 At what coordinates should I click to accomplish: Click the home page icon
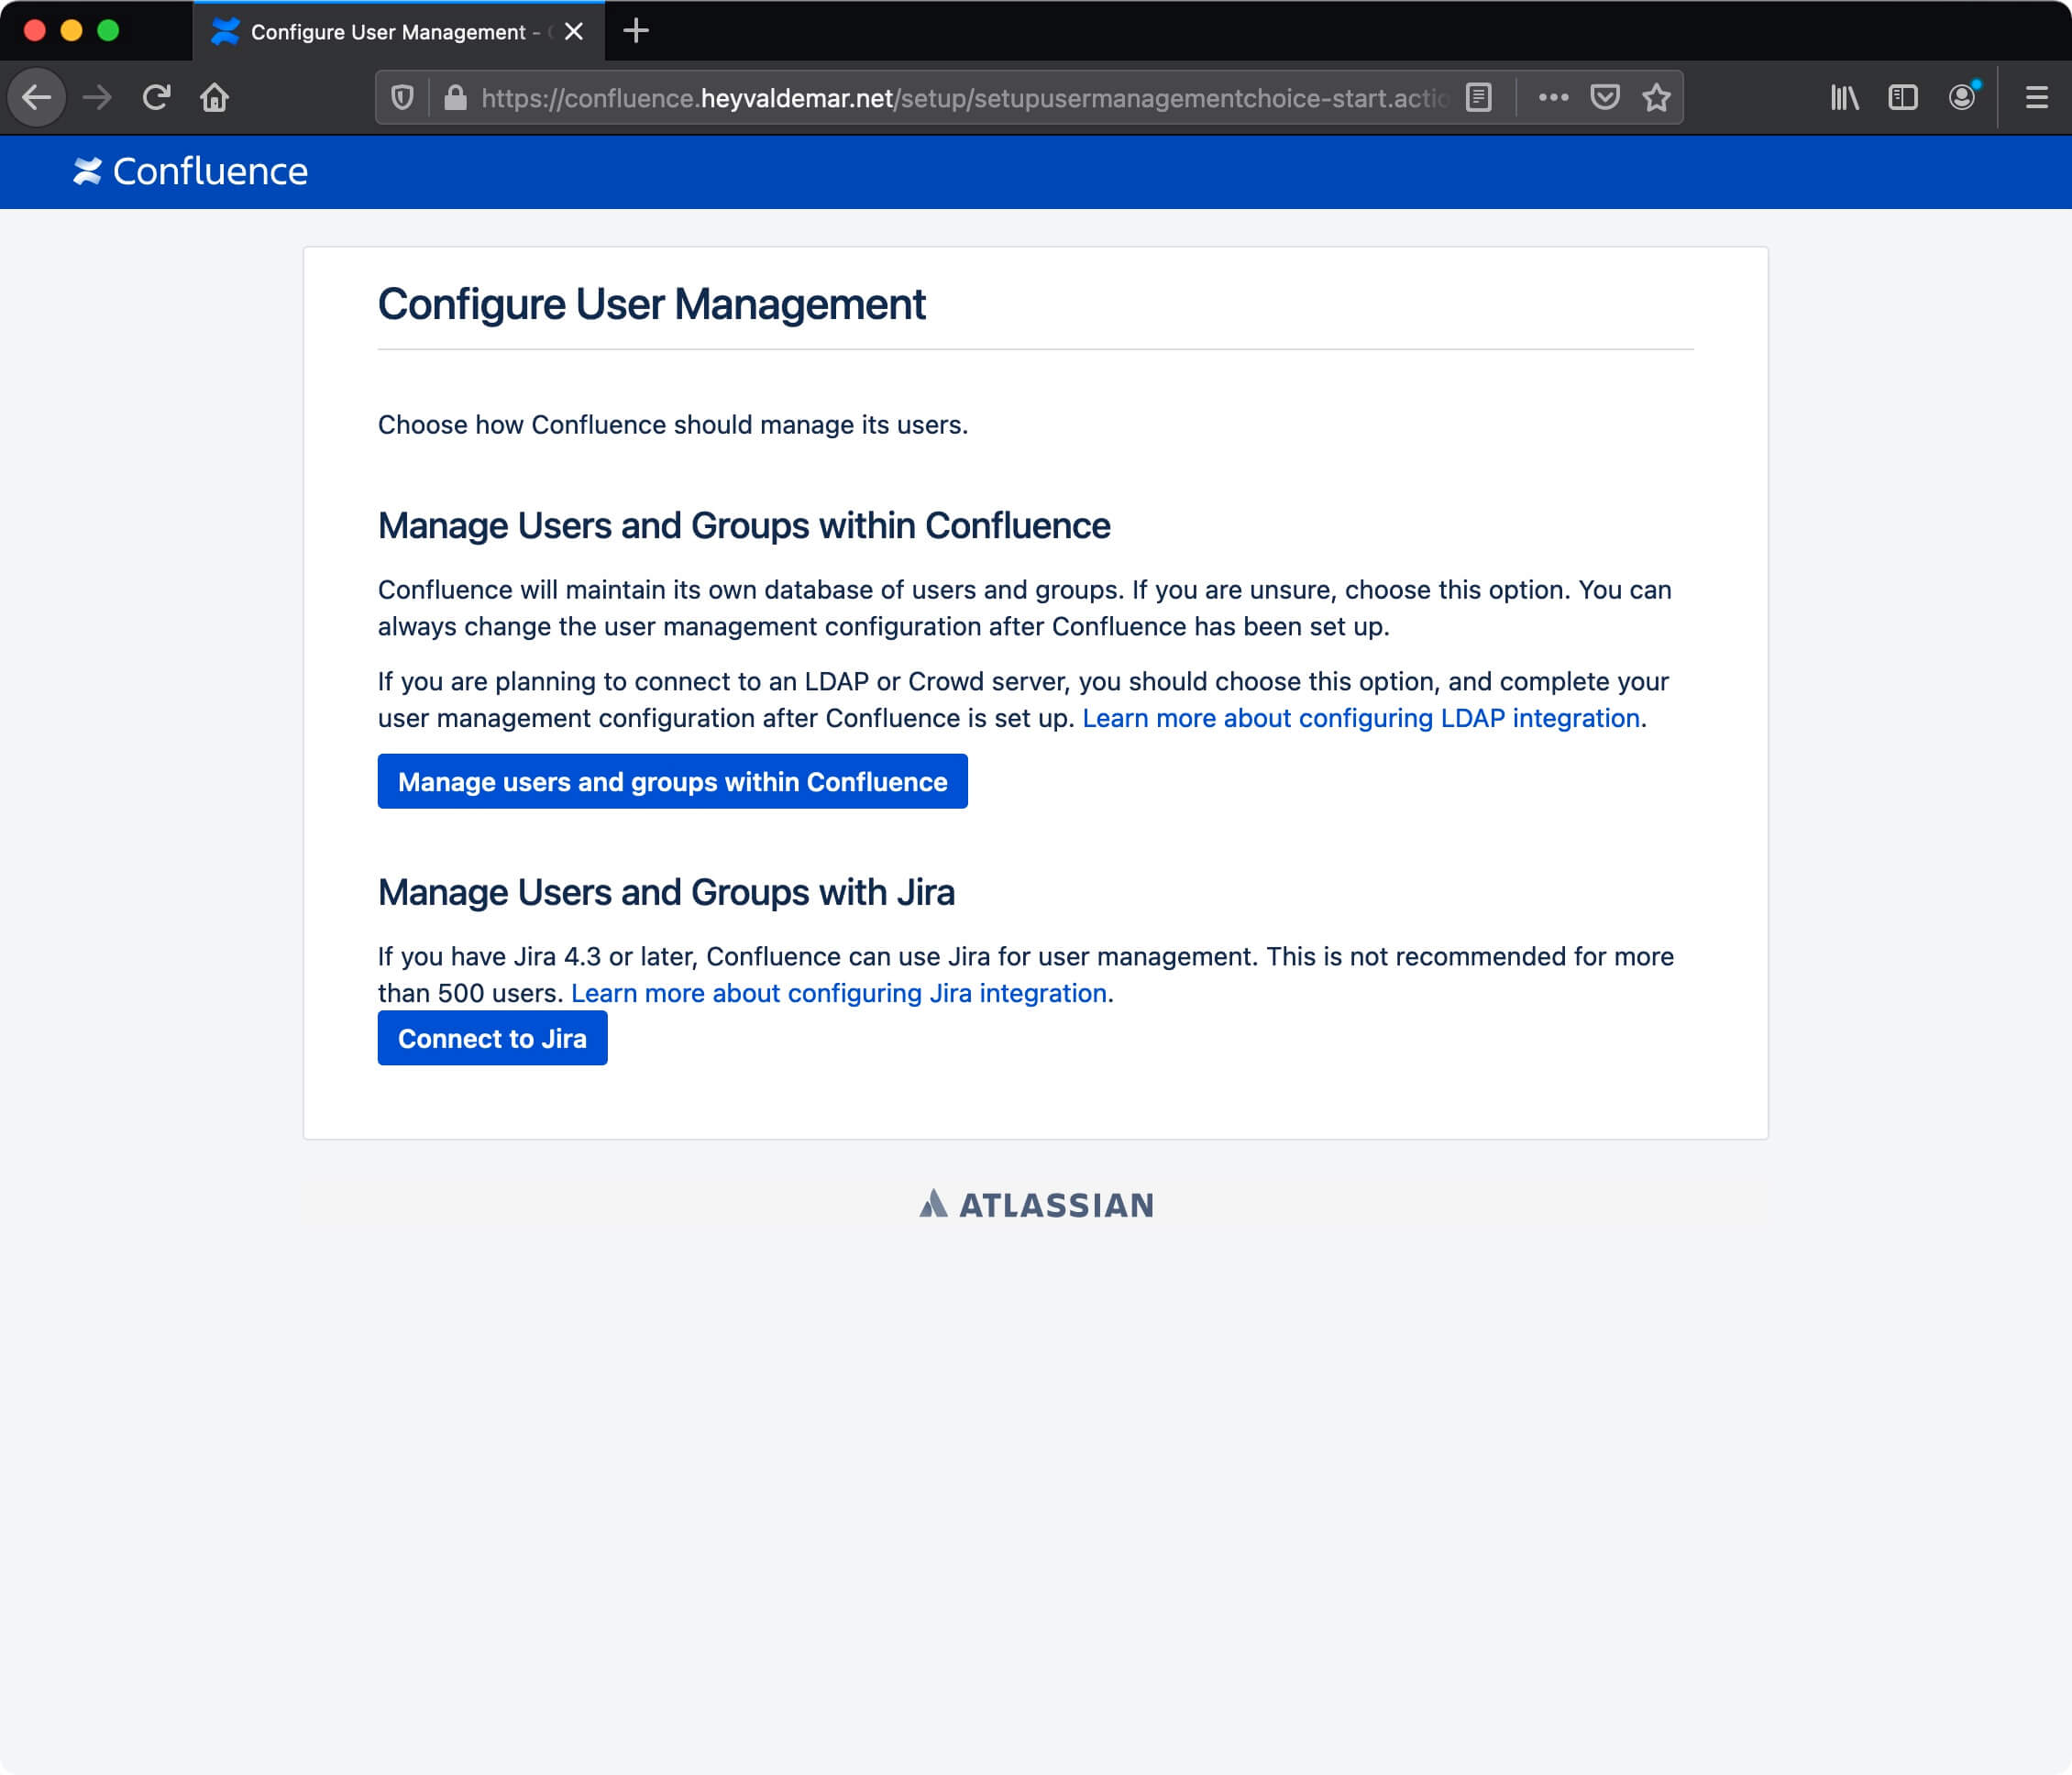pos(216,97)
